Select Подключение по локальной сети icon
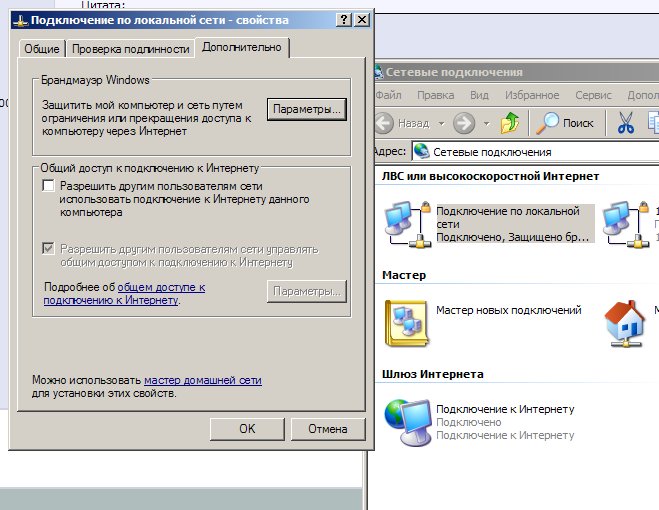 point(408,225)
